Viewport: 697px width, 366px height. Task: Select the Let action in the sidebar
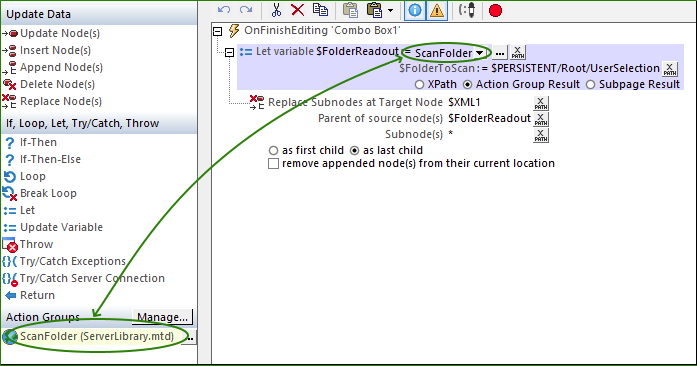(27, 210)
